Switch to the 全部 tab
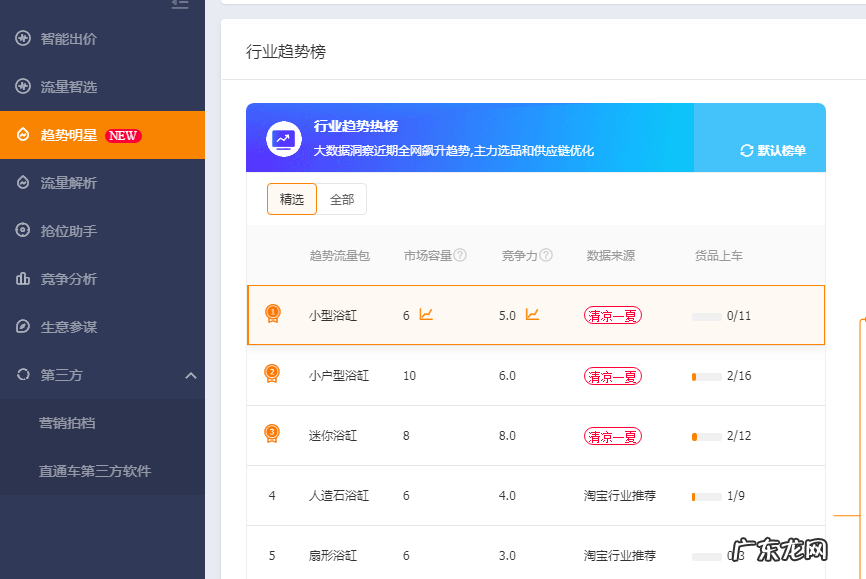Viewport: 866px width, 579px height. (345, 199)
